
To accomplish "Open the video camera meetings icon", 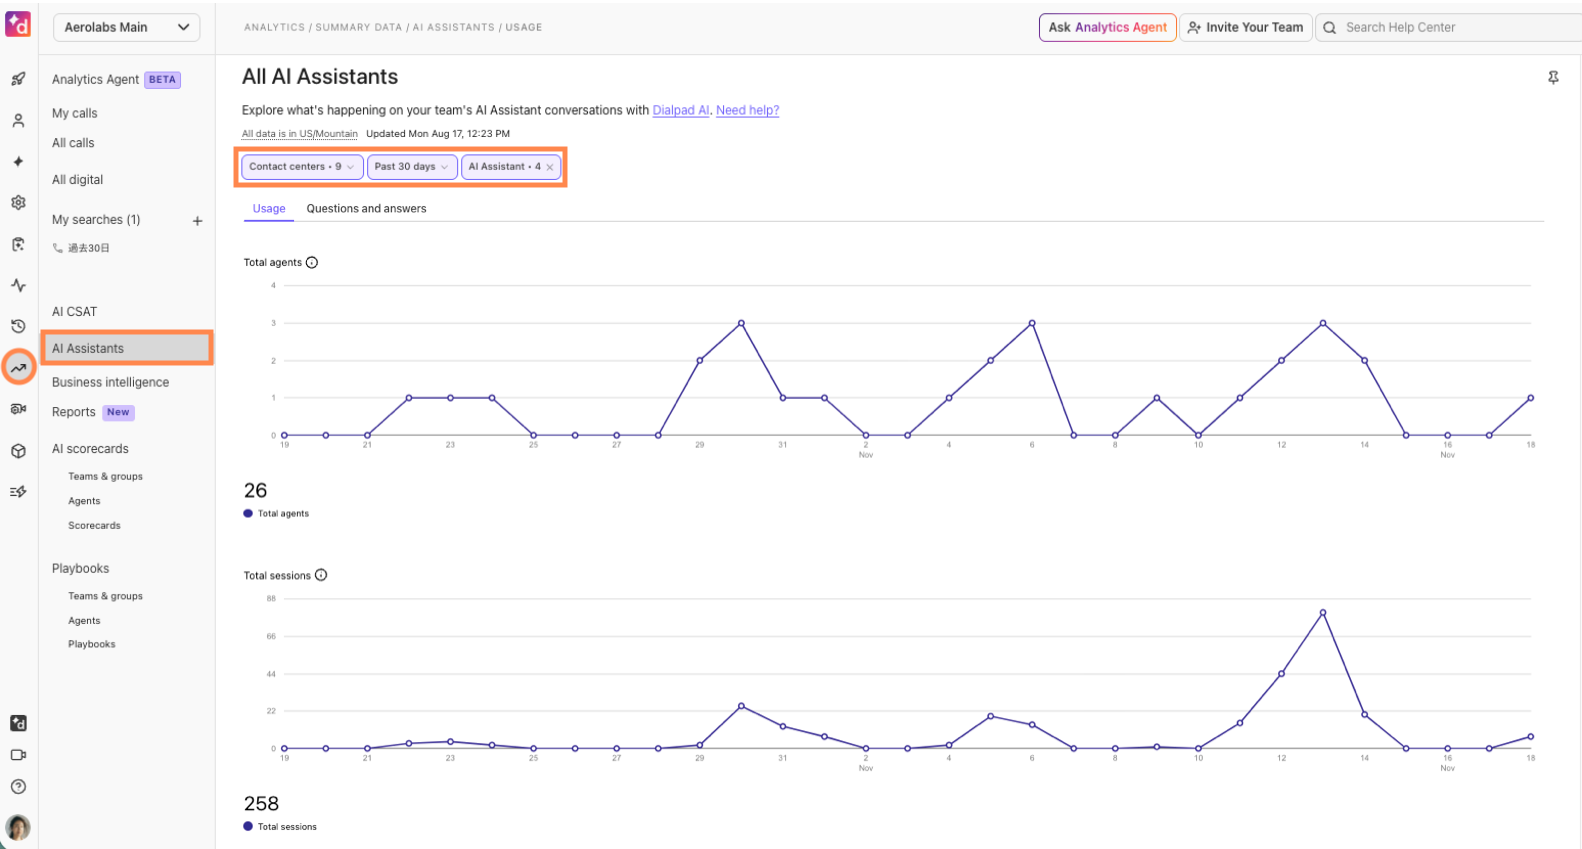I will (x=18, y=755).
